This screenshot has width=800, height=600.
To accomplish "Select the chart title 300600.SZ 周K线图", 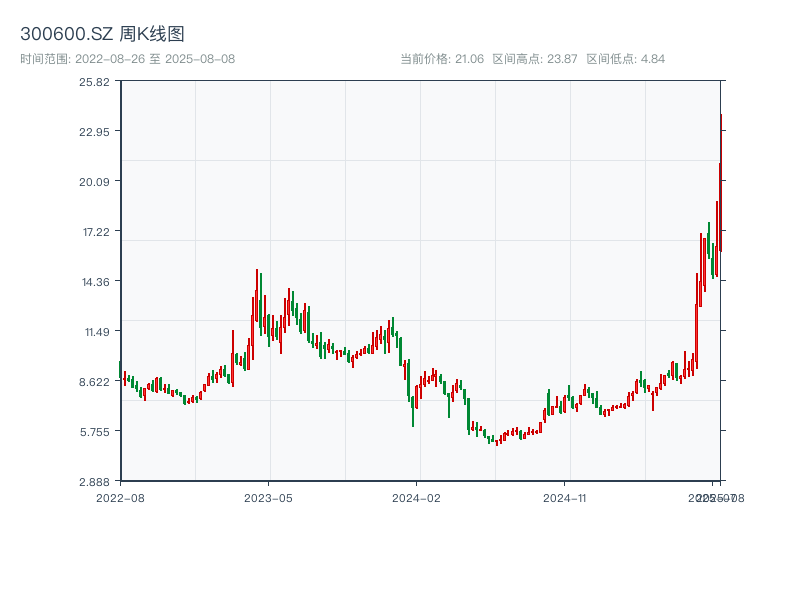I will click(x=102, y=34).
